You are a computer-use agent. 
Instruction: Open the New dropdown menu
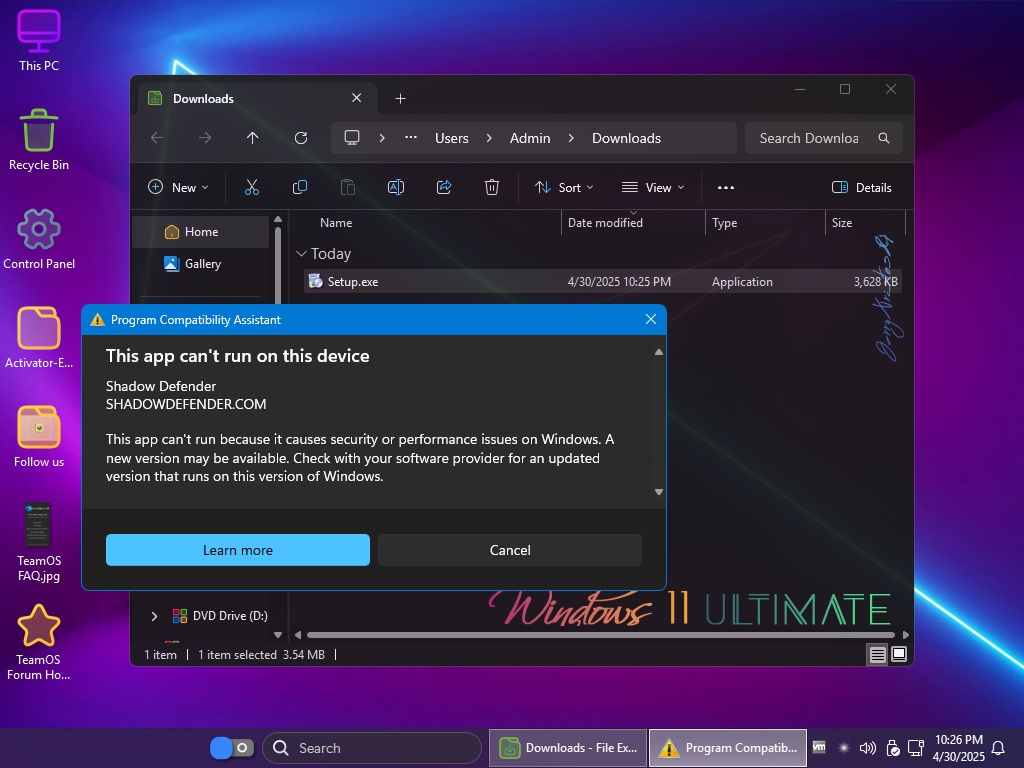(x=178, y=187)
